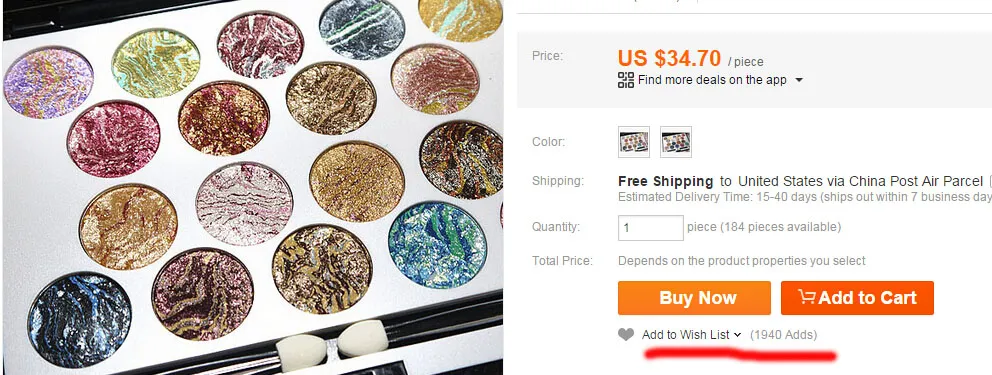
Task: Click the 1940 Adds count
Action: click(783, 335)
